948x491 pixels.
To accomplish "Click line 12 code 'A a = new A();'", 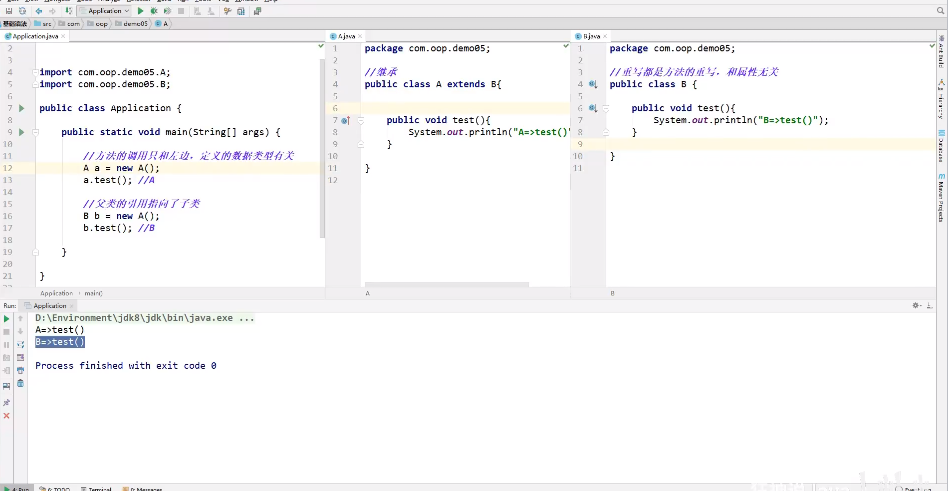I will click(x=122, y=168).
